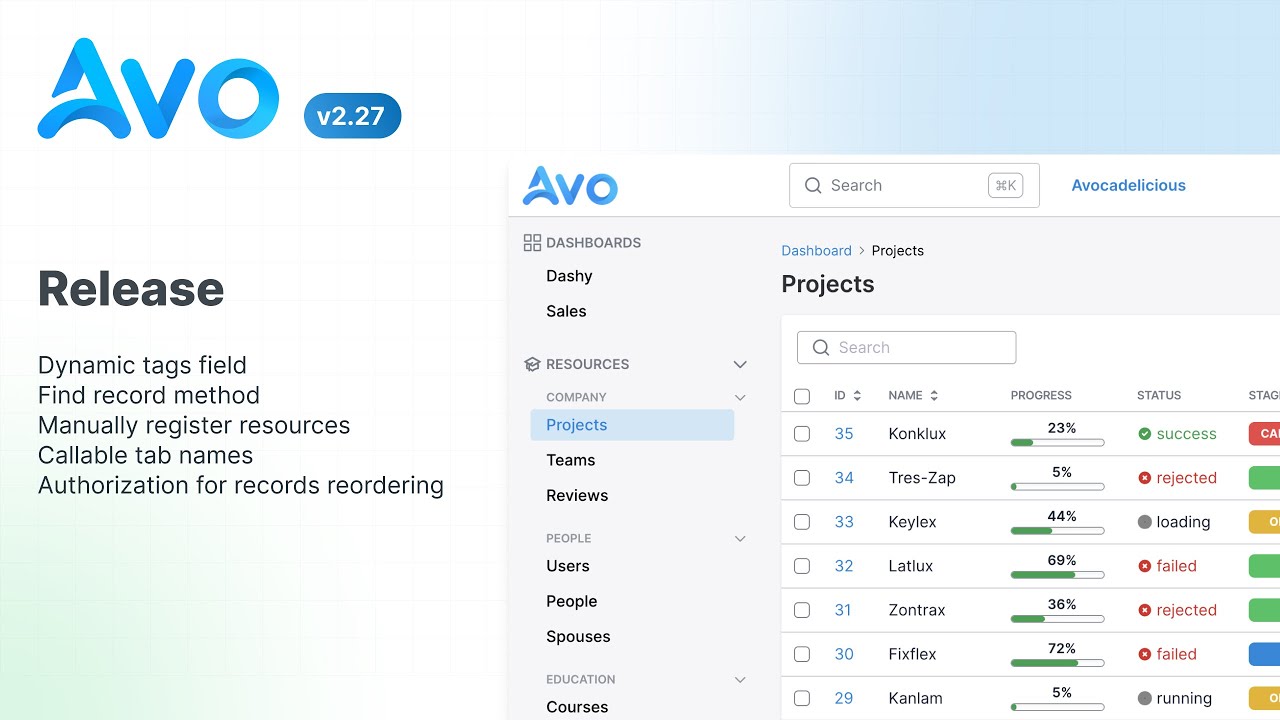Viewport: 1280px width, 720px height.
Task: Click the Dashboards grid icon
Action: point(532,242)
